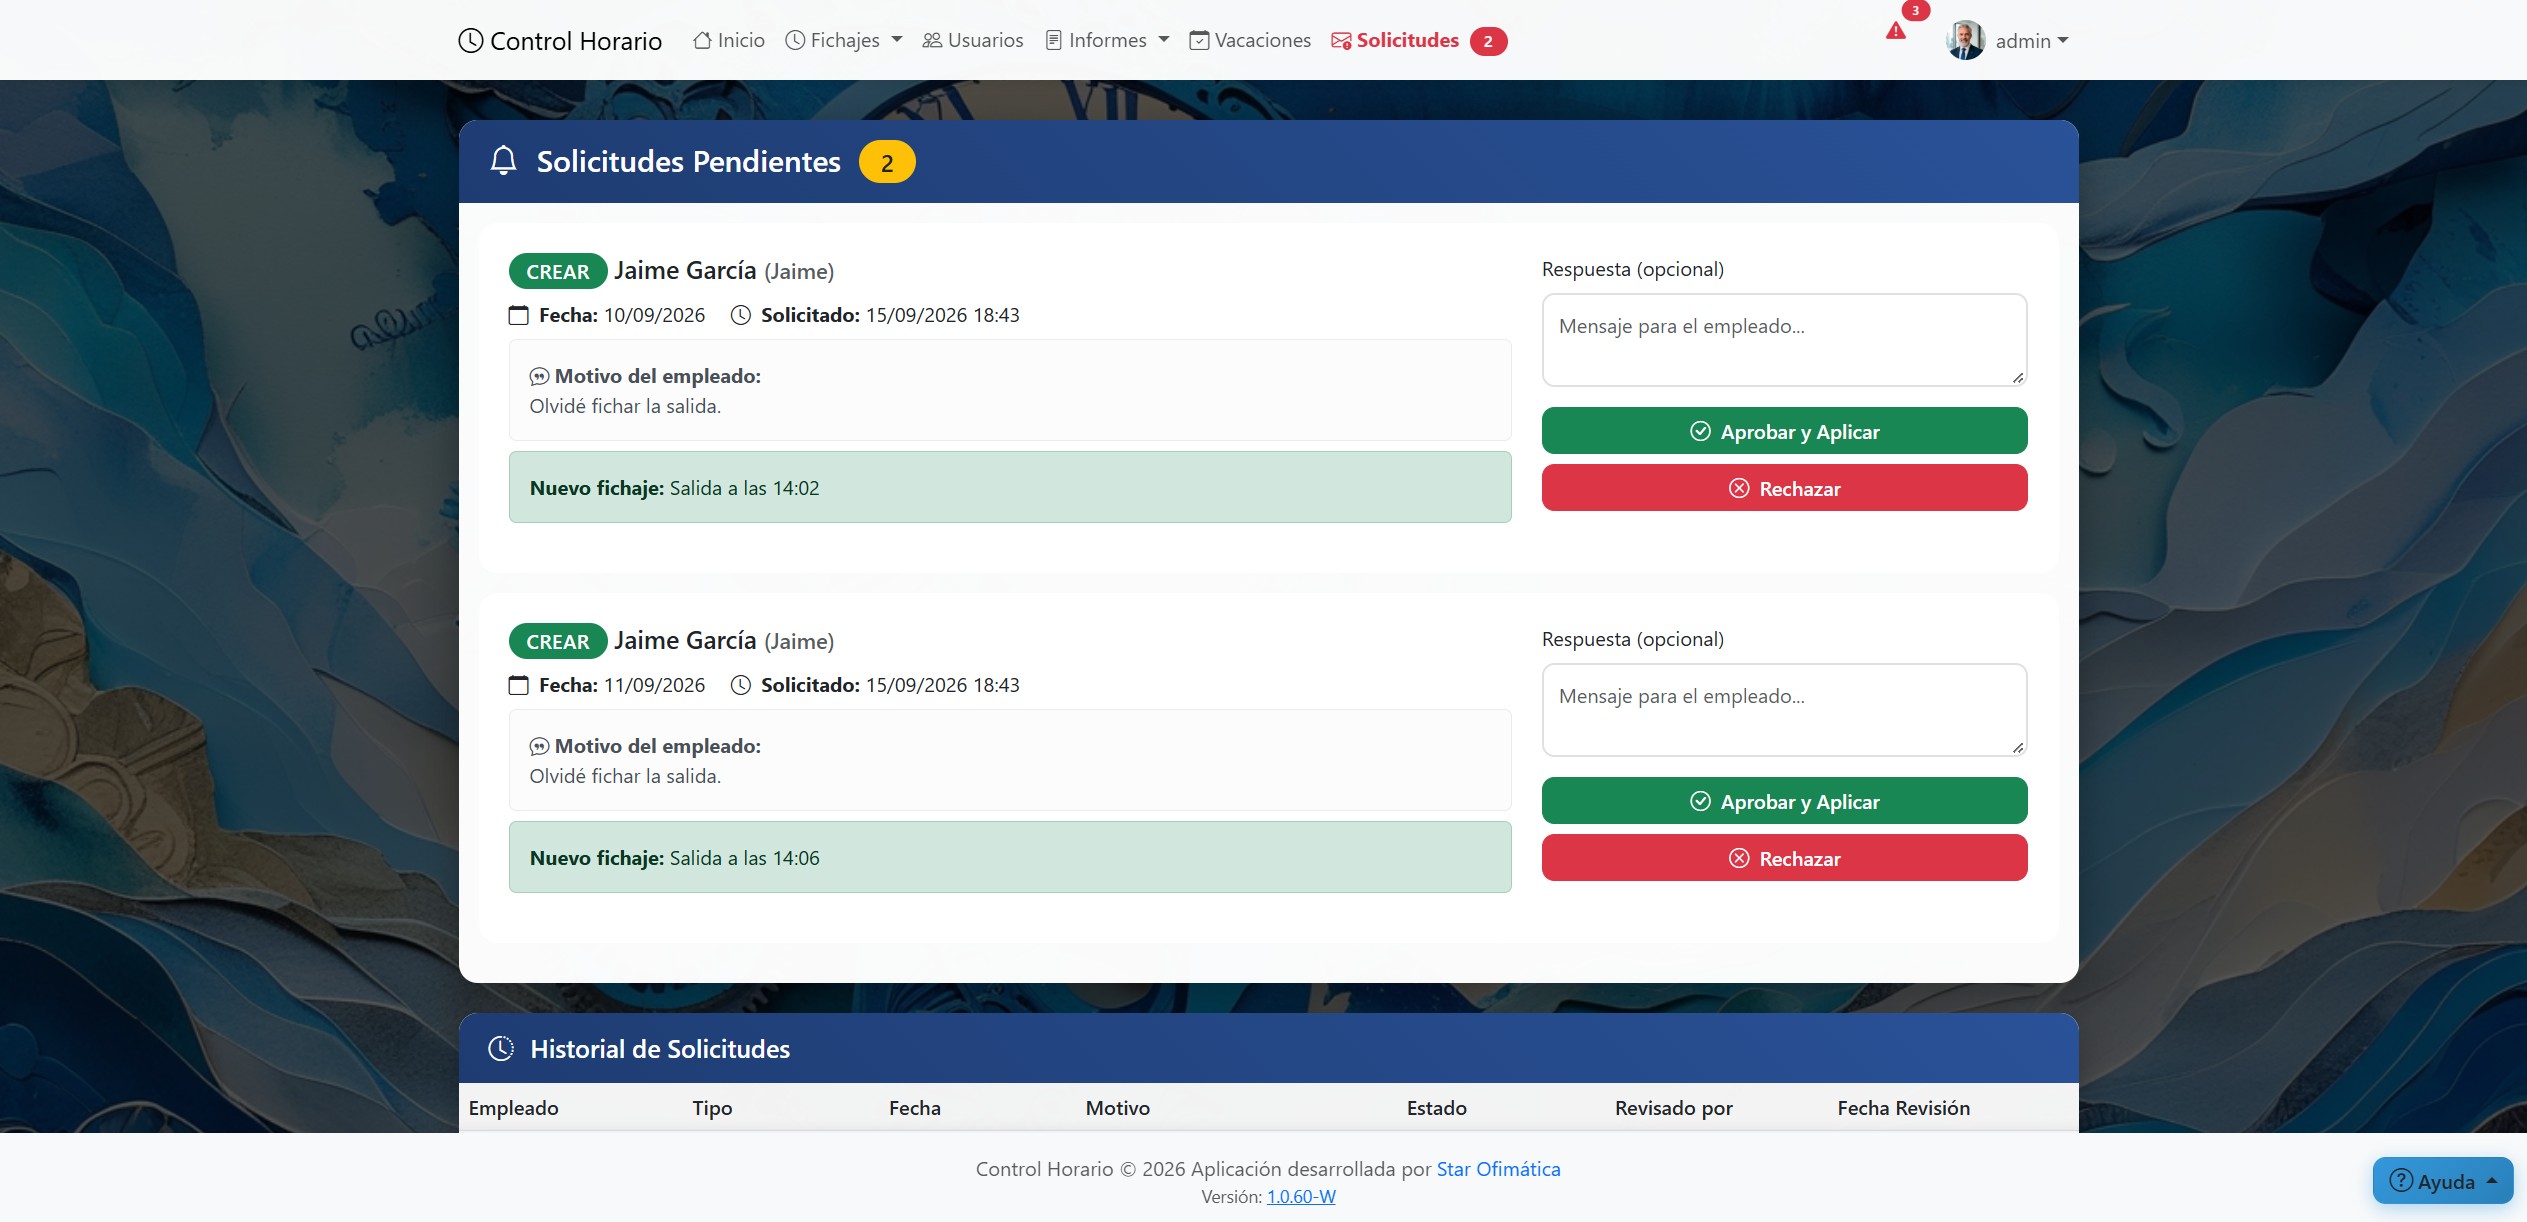Expand the Fichajes dropdown menu
The width and height of the screenshot is (2527, 1222).
tap(844, 40)
